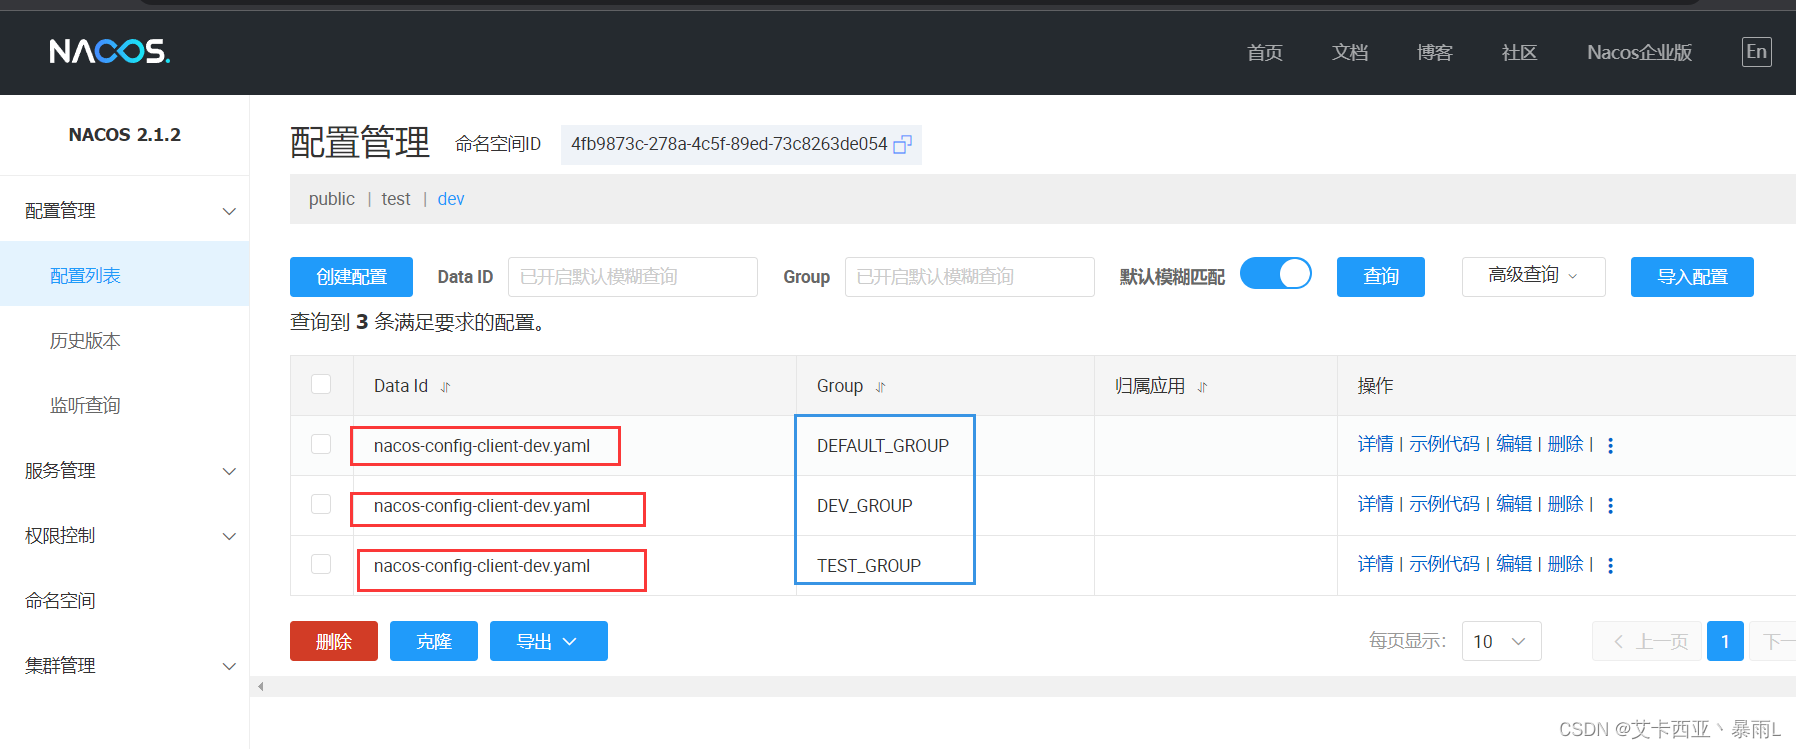Click the 创建配置 button

click(351, 277)
